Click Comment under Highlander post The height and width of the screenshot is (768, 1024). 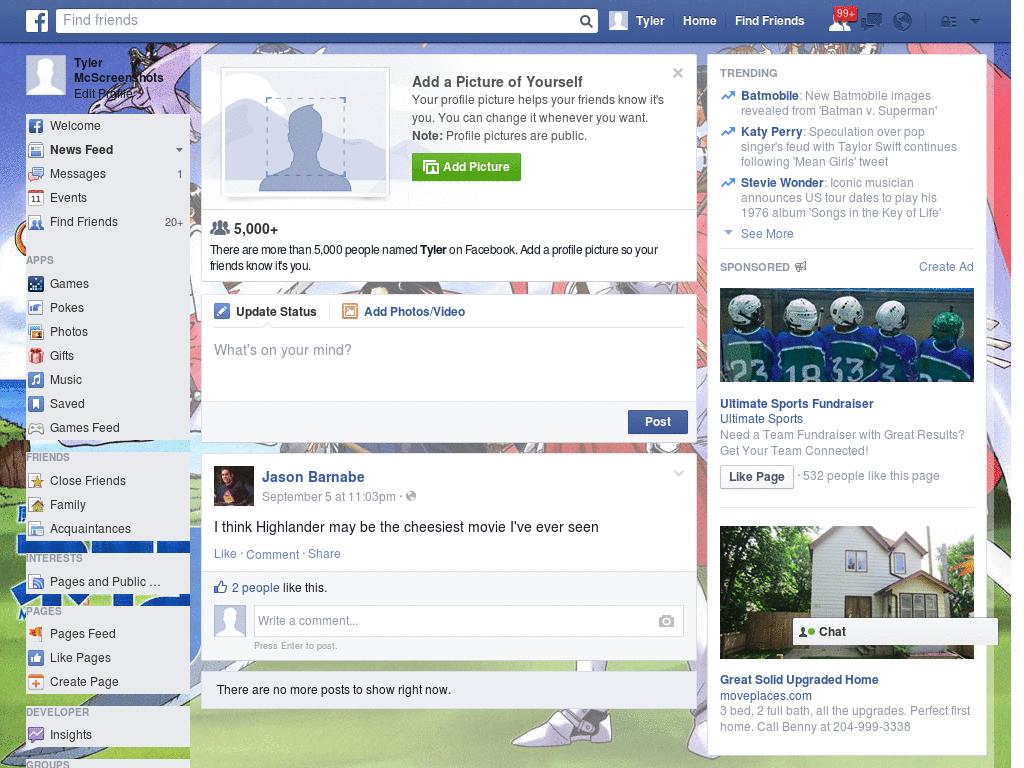pyautogui.click(x=272, y=554)
